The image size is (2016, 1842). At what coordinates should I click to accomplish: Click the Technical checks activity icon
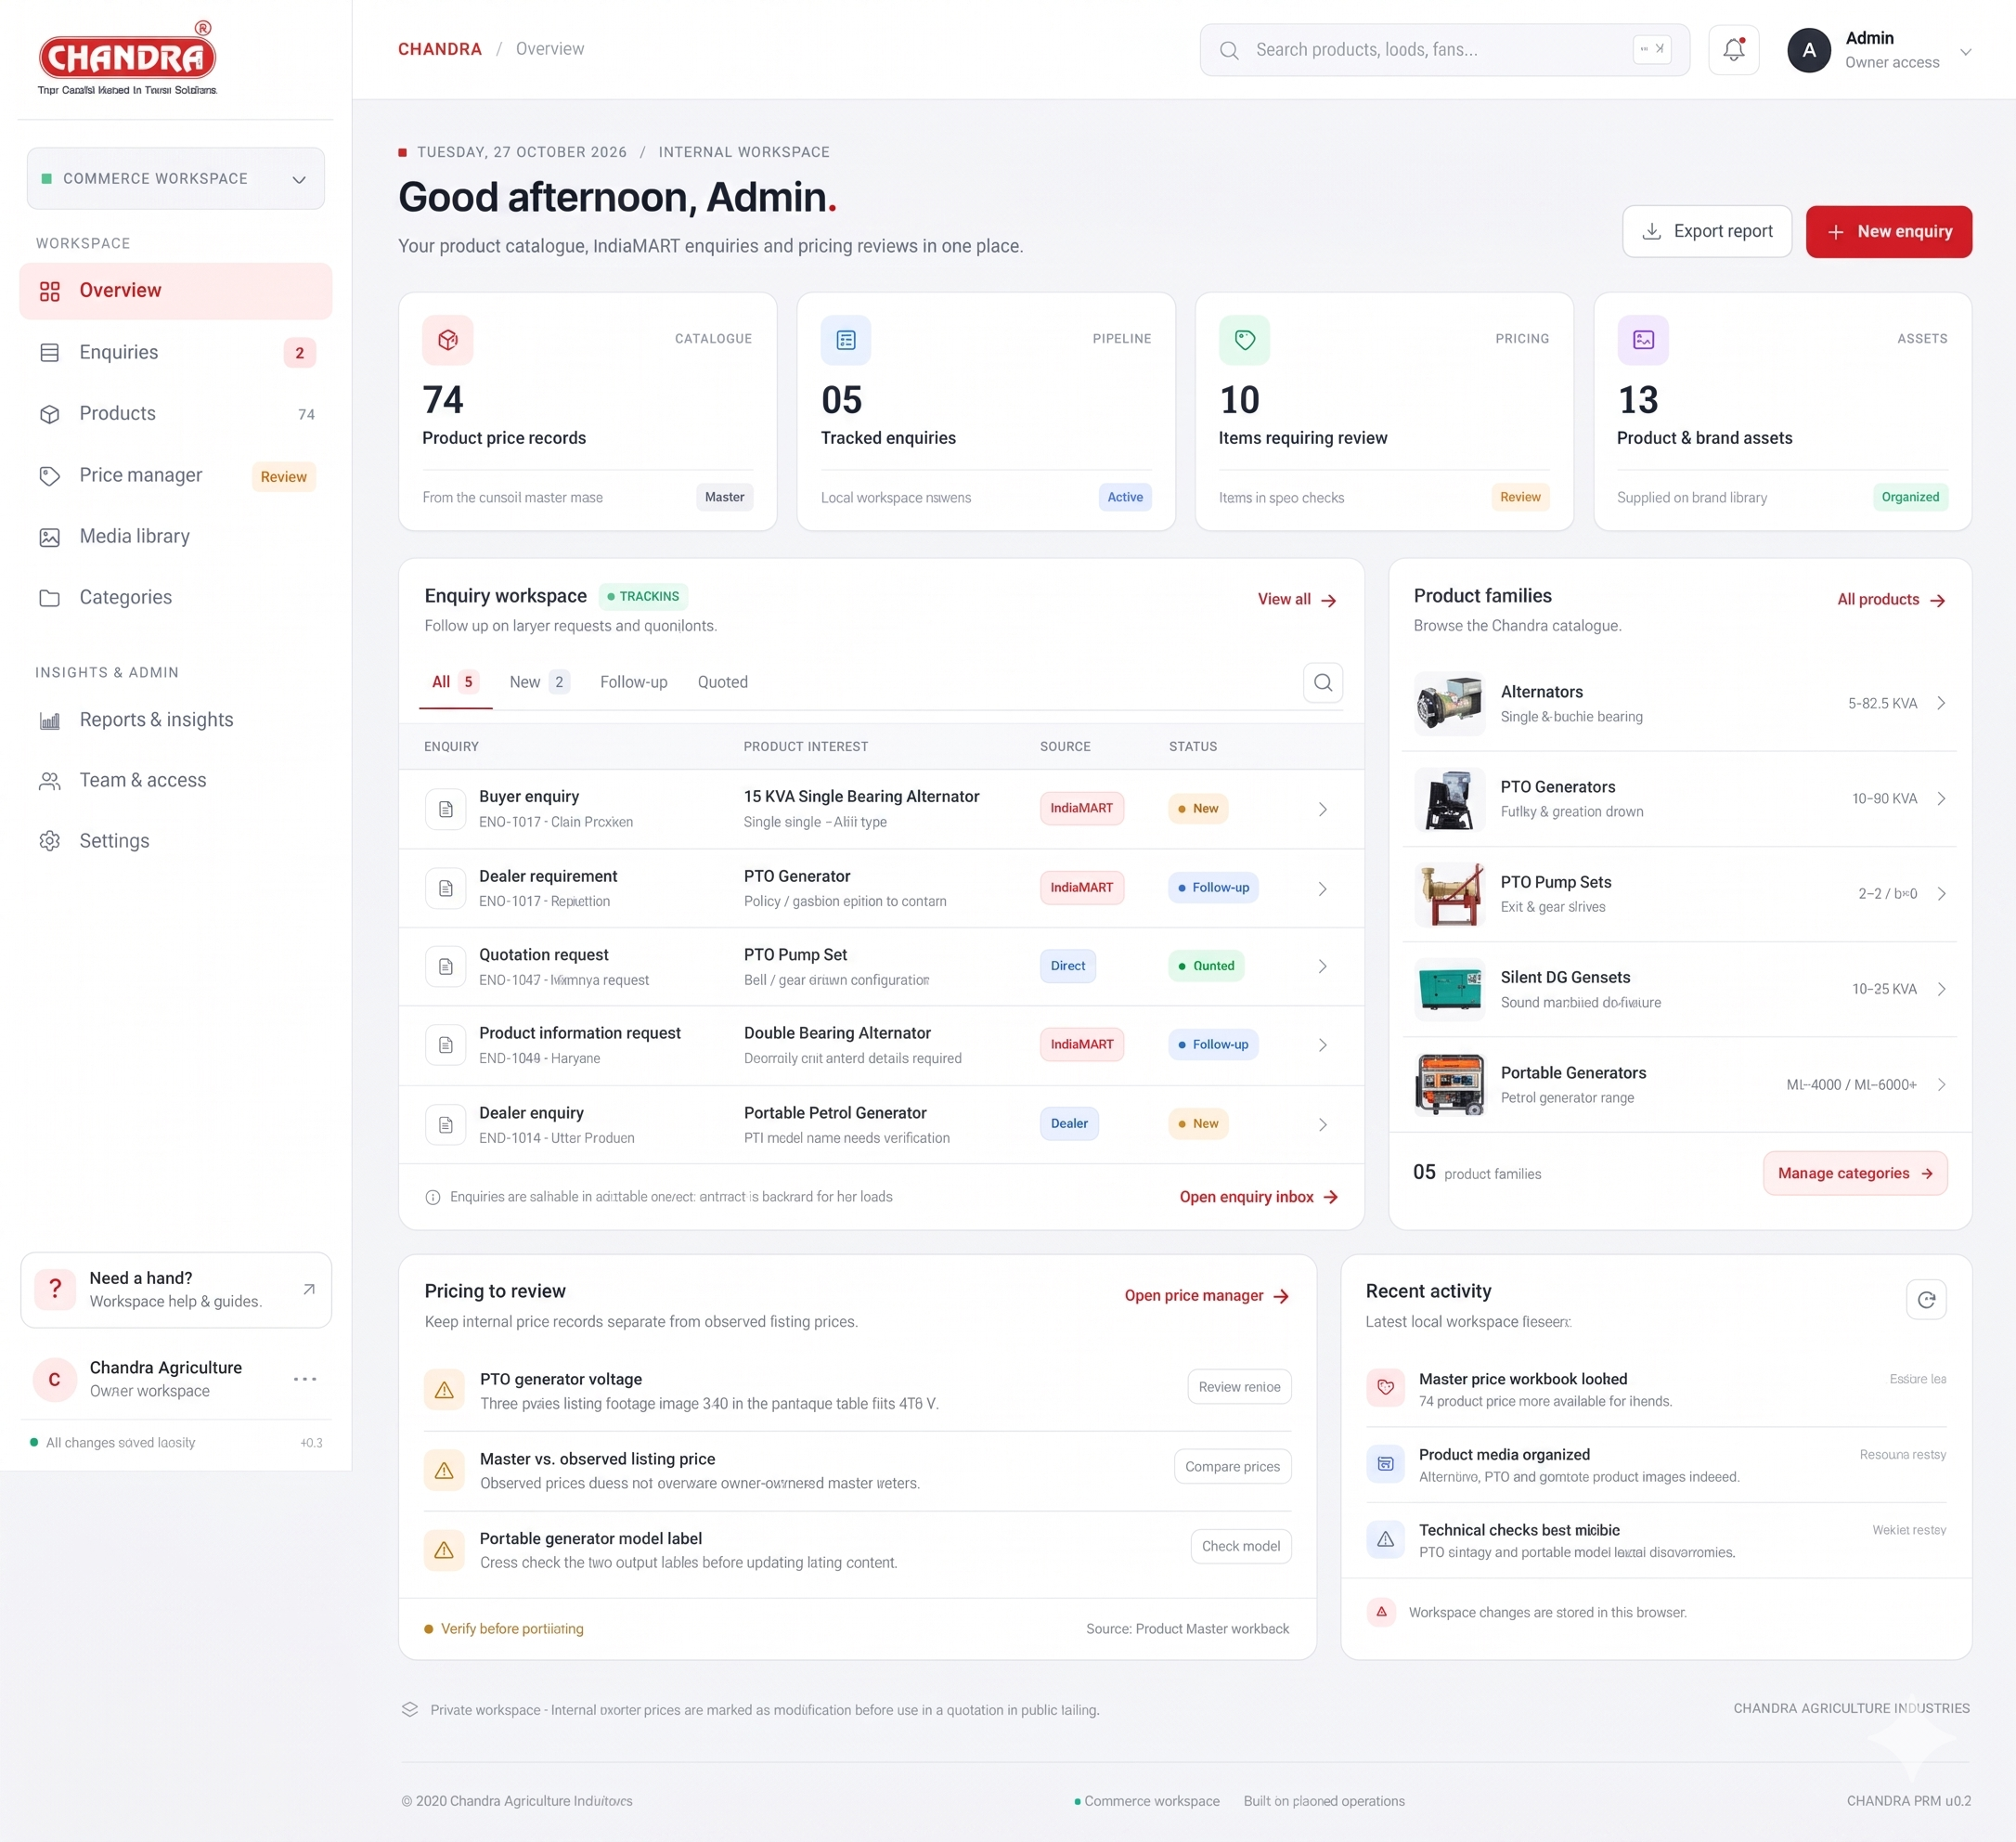pyautogui.click(x=1385, y=1539)
